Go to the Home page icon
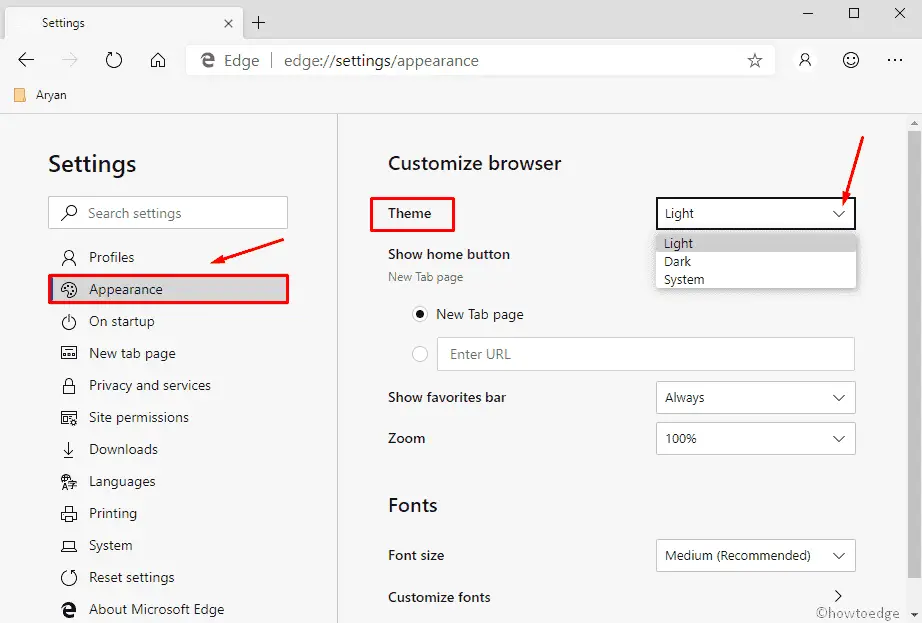The height and width of the screenshot is (623, 922). click(158, 60)
